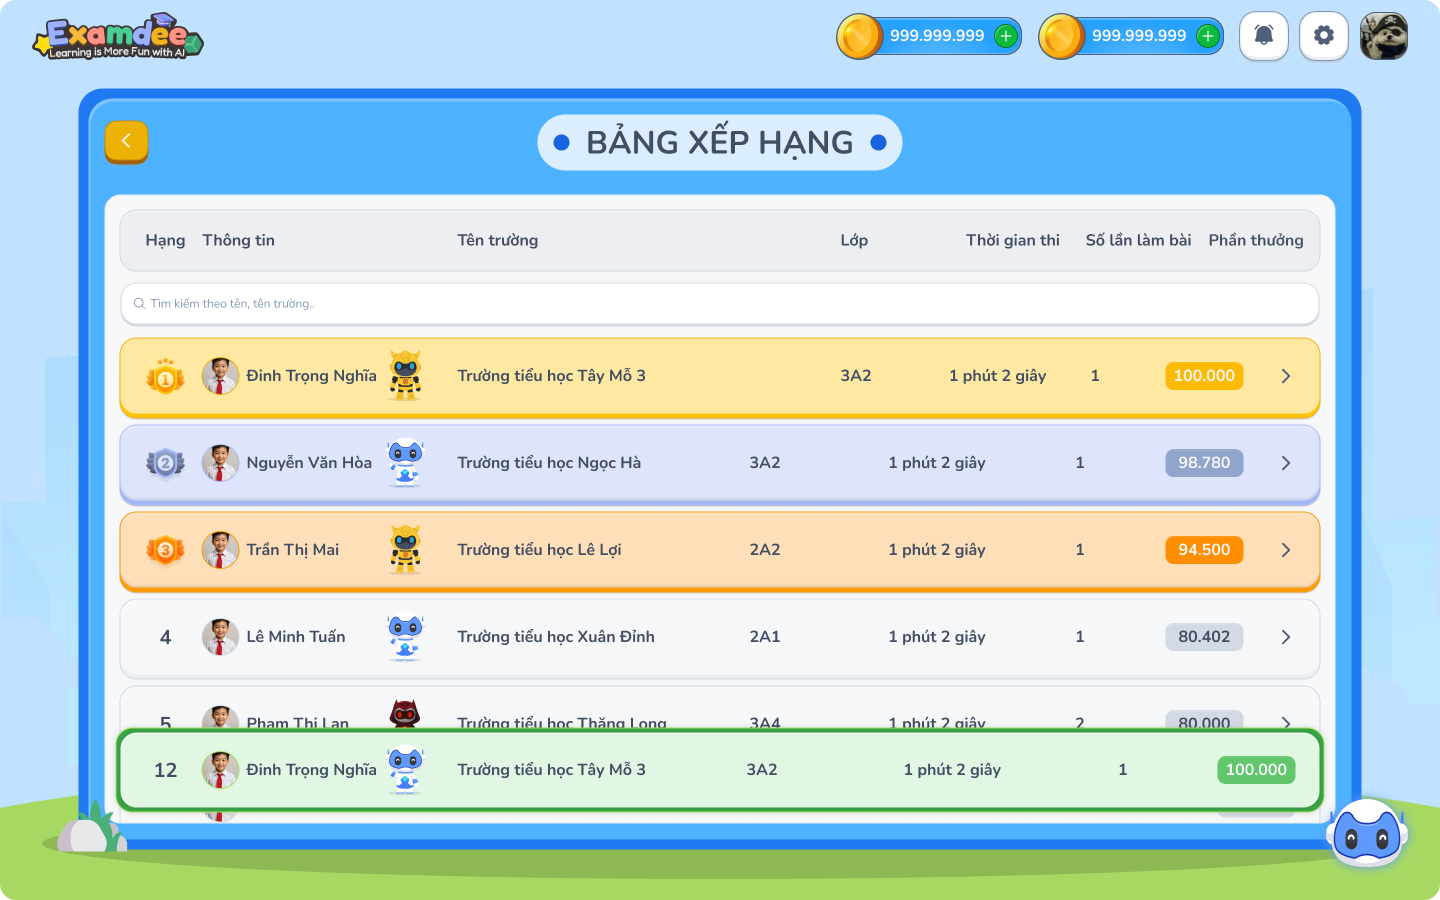Click yellow robot in rank 1 row
The width and height of the screenshot is (1440, 900).
click(405, 376)
